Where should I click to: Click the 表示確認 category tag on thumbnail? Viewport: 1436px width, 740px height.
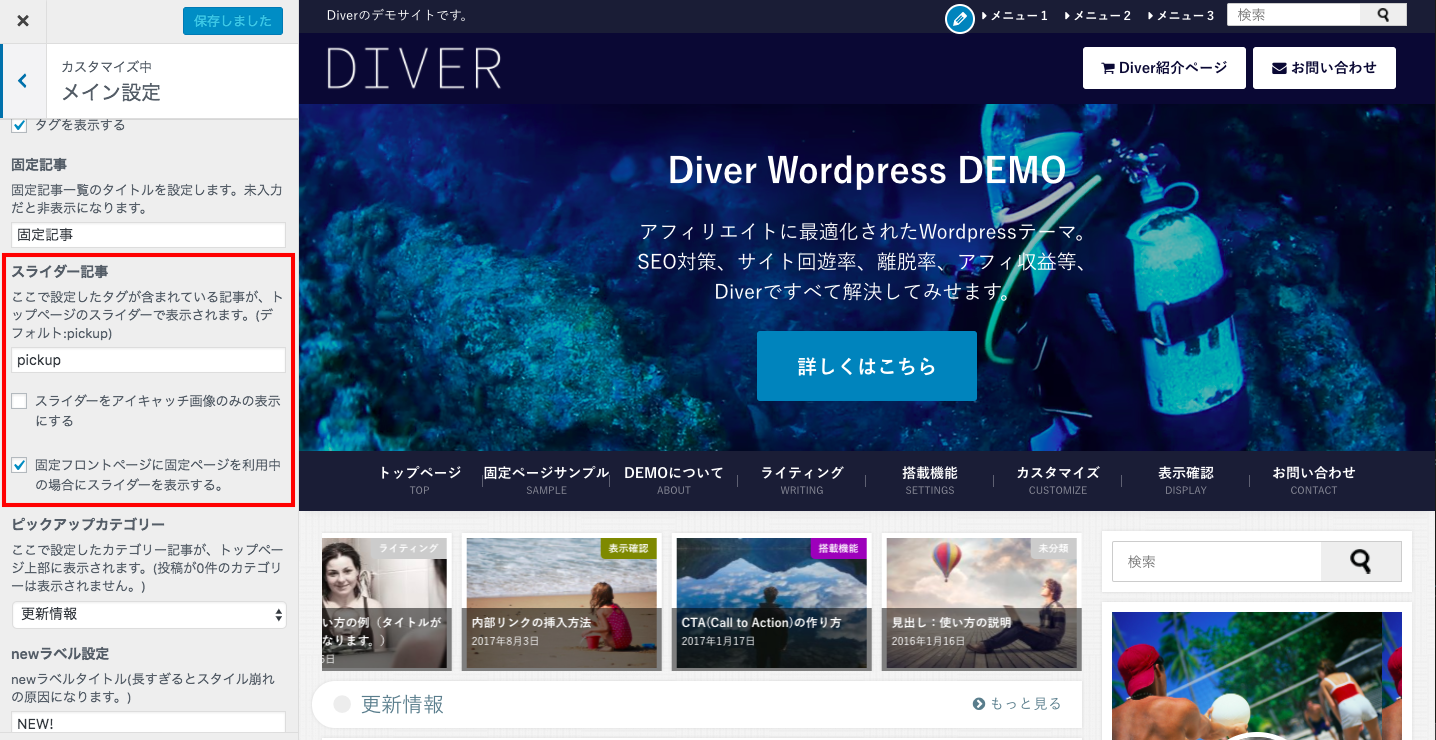point(629,548)
